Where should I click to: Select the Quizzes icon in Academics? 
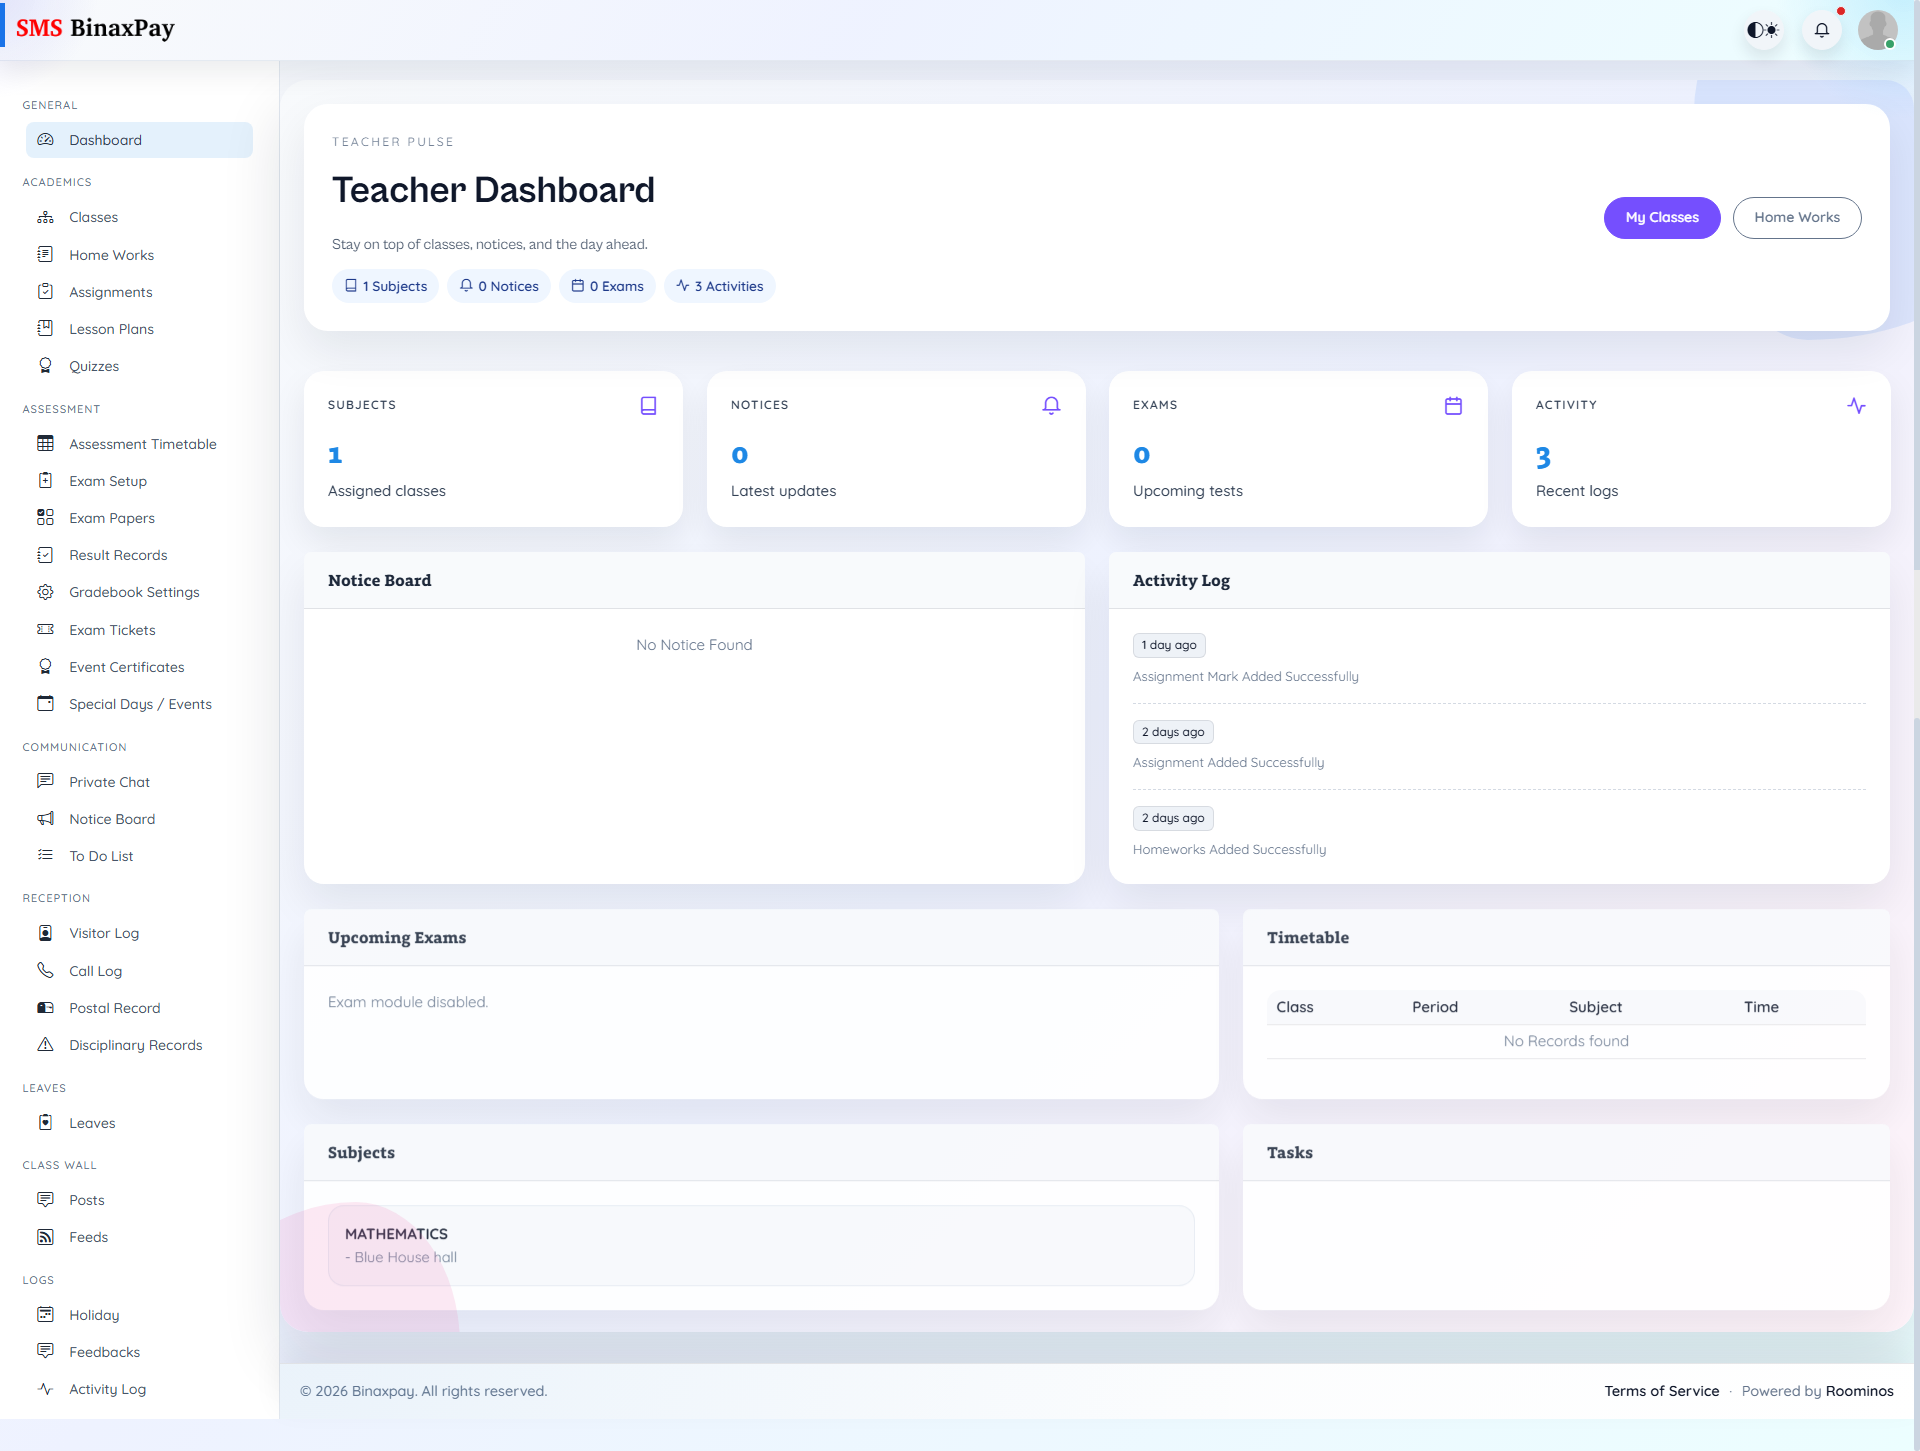(x=46, y=365)
